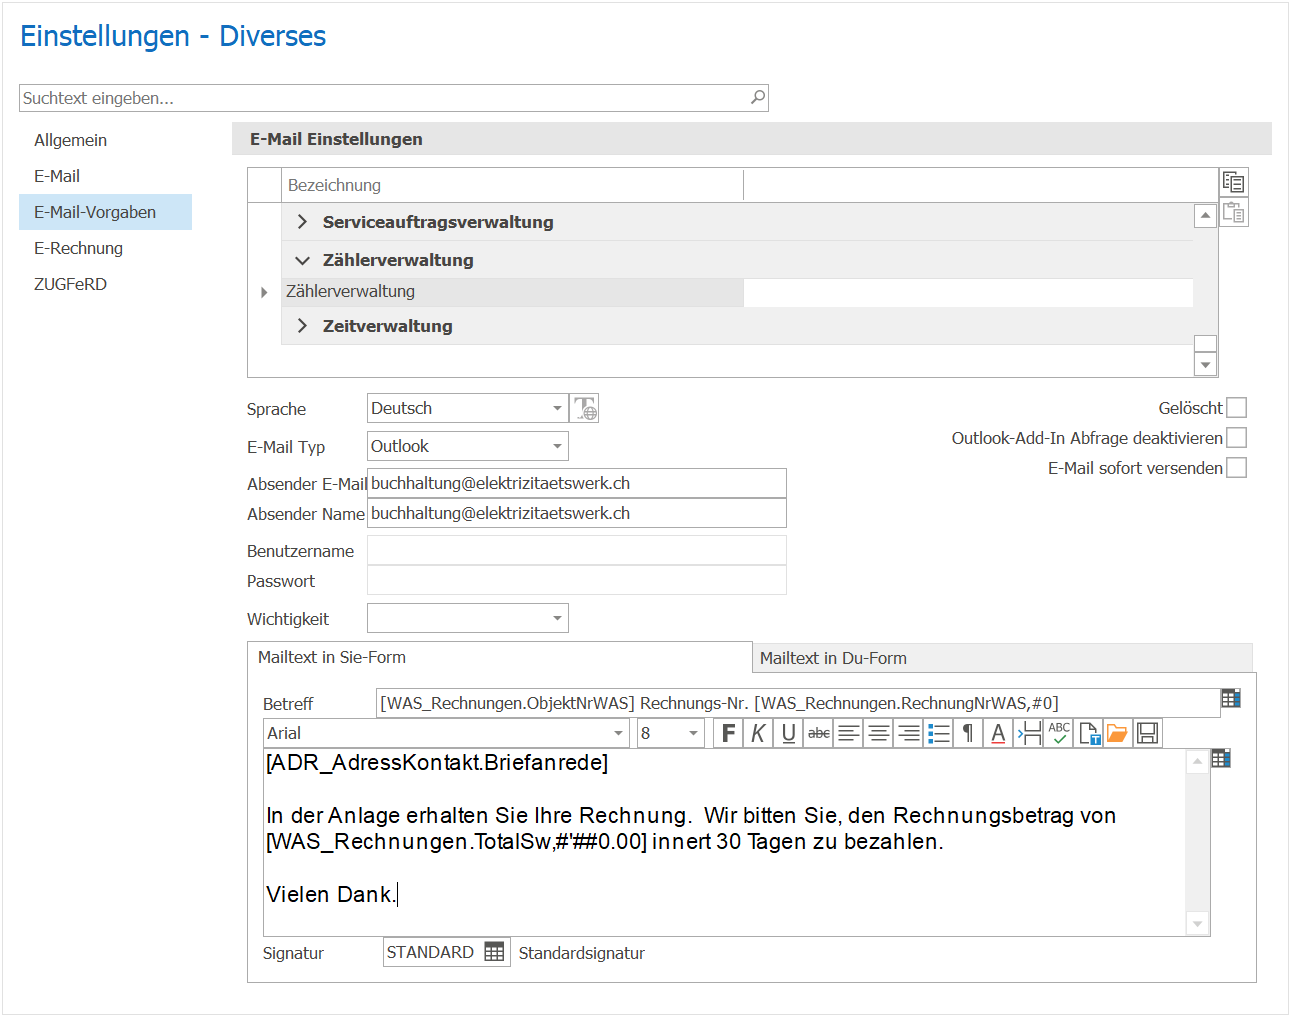Save the mail text via diskette icon
Screen dimensions: 1291x1017
[1147, 733]
